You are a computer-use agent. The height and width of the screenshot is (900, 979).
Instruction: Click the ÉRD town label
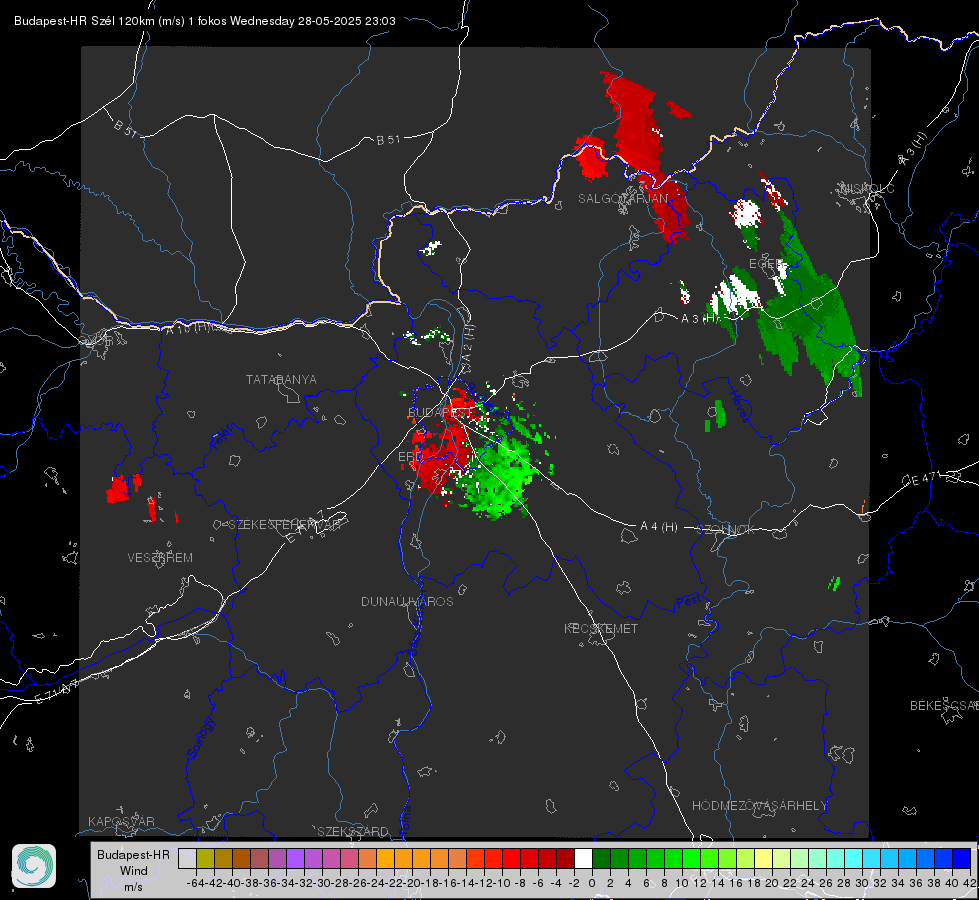(409, 457)
